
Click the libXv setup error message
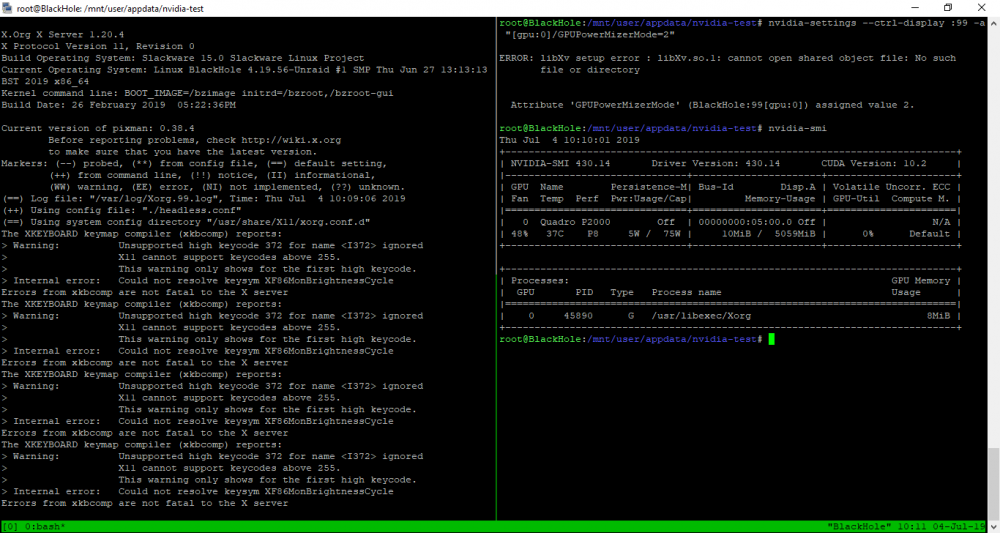(x=727, y=64)
